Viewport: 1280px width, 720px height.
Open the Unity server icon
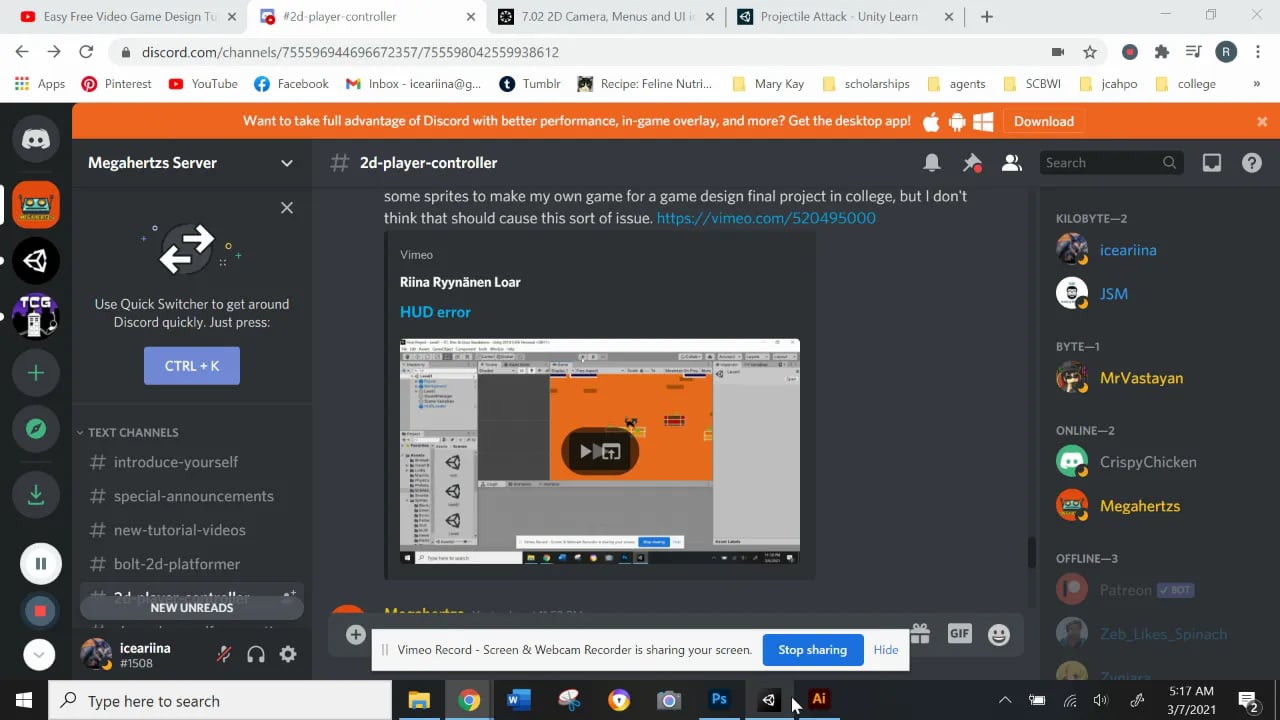coord(36,261)
